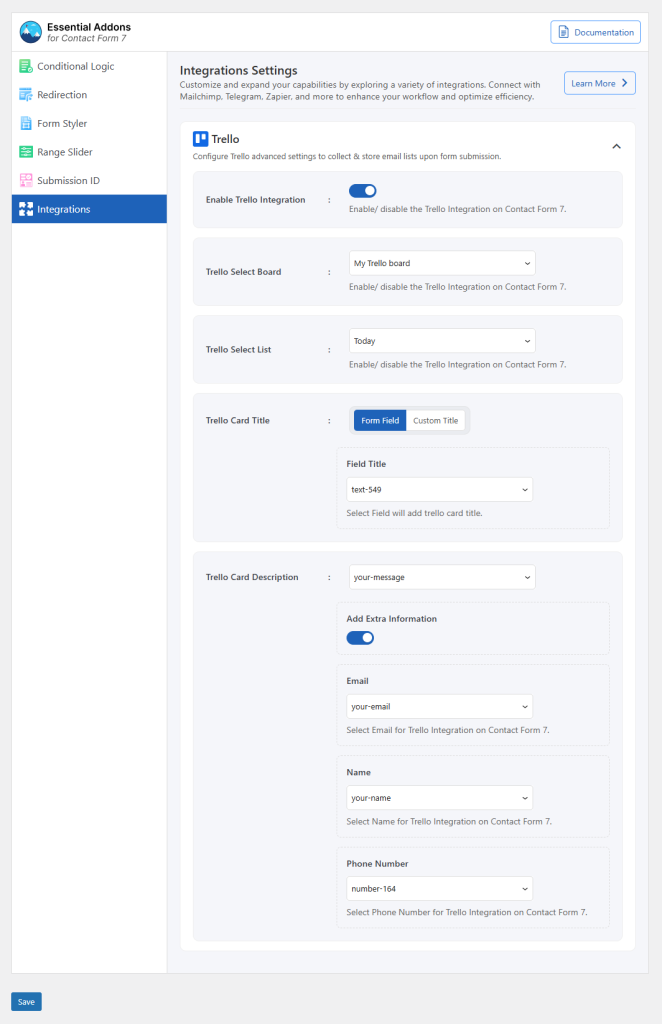Open Form Styler menu item
This screenshot has width=662, height=1024.
point(89,123)
